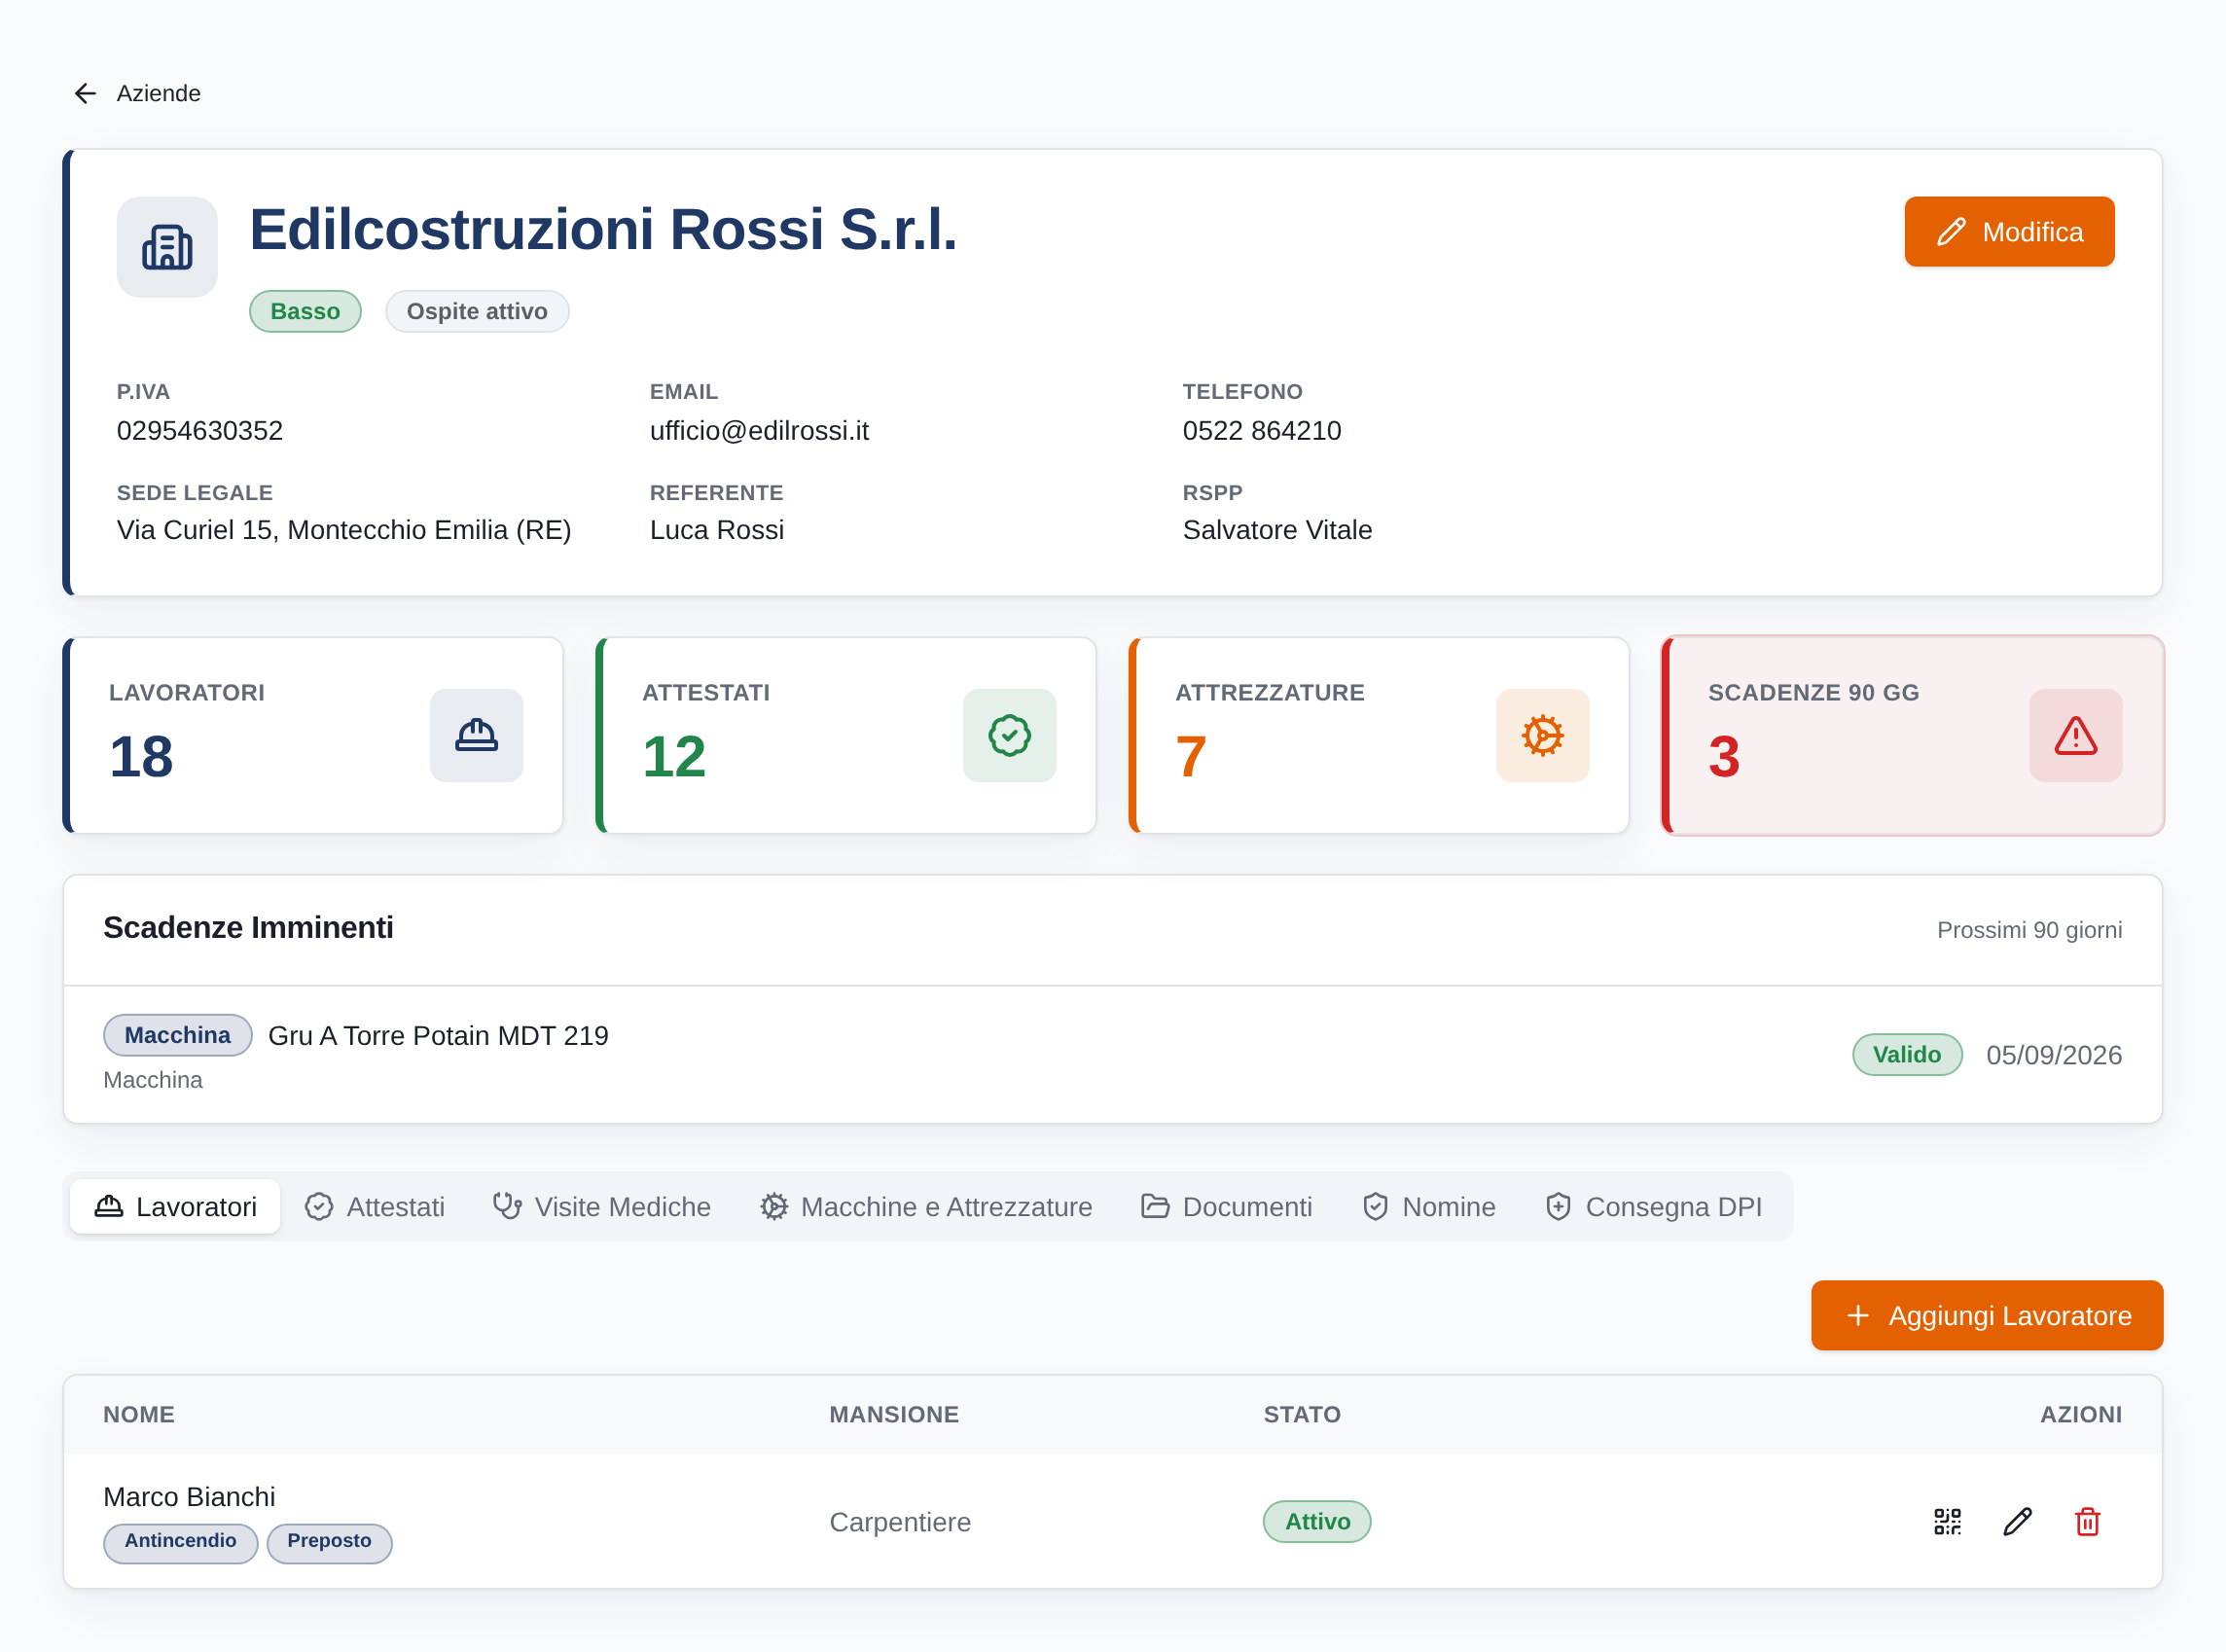Viewport: 2226px width, 1652px height.
Task: Click the hard hat icon in Lavoratori card
Action: coord(476,735)
